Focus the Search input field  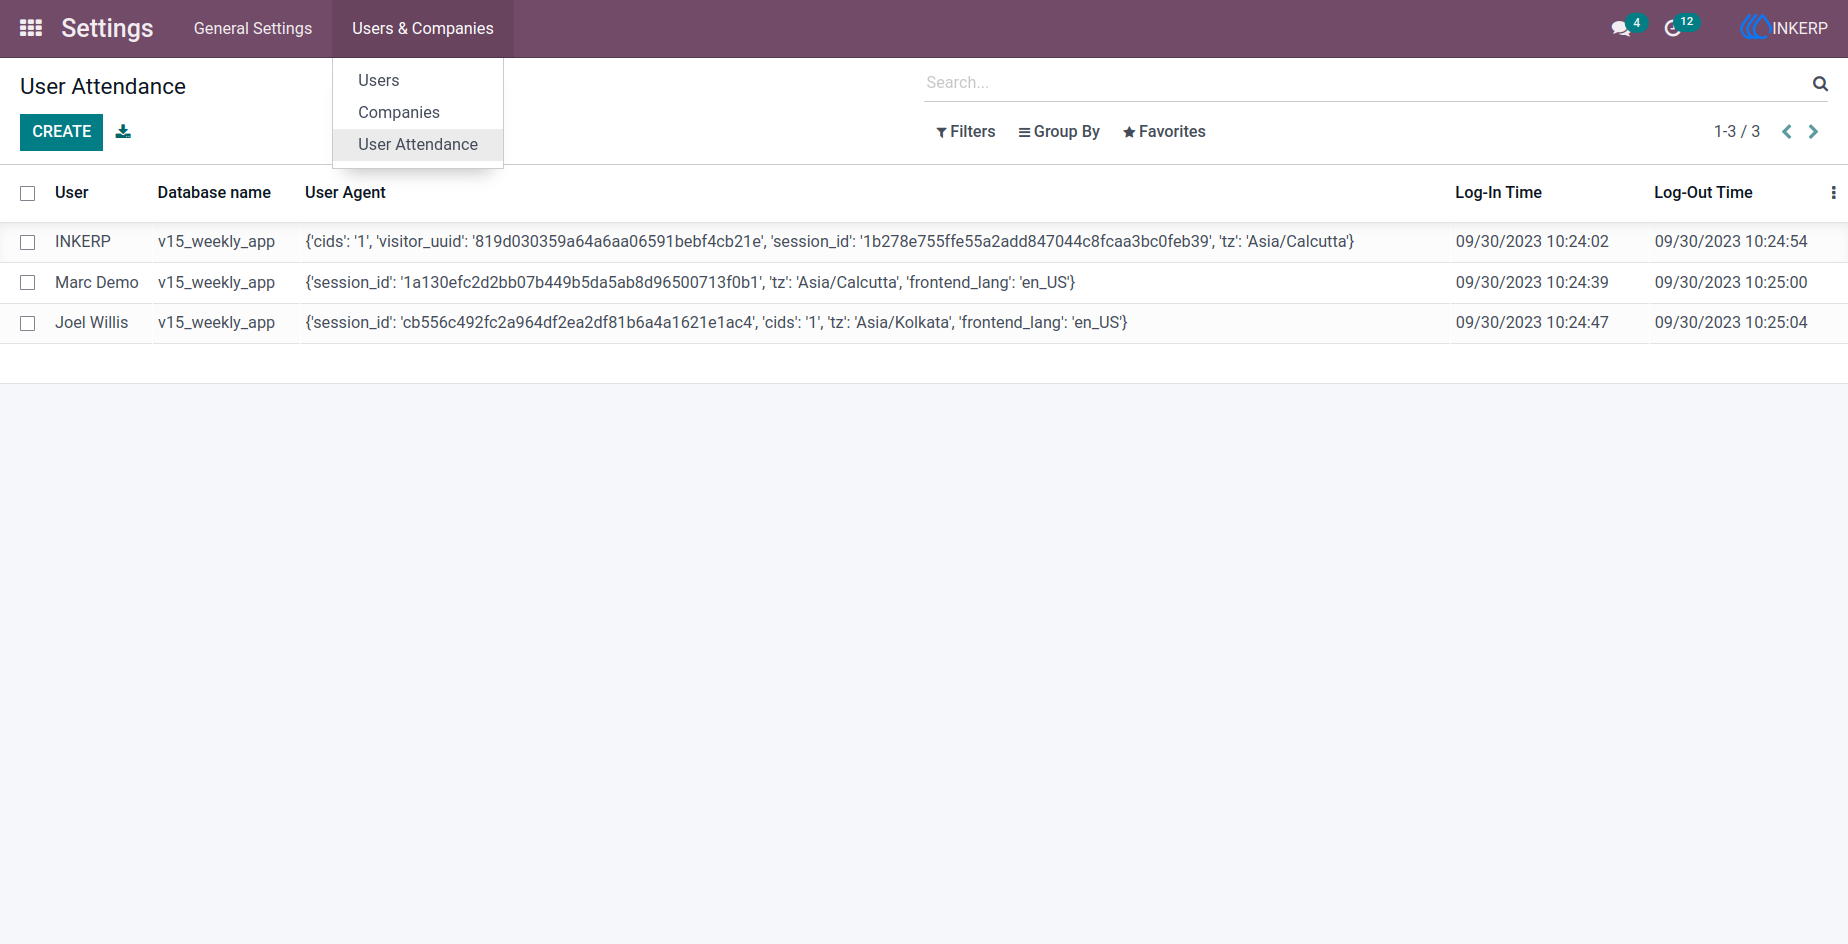pos(1366,83)
